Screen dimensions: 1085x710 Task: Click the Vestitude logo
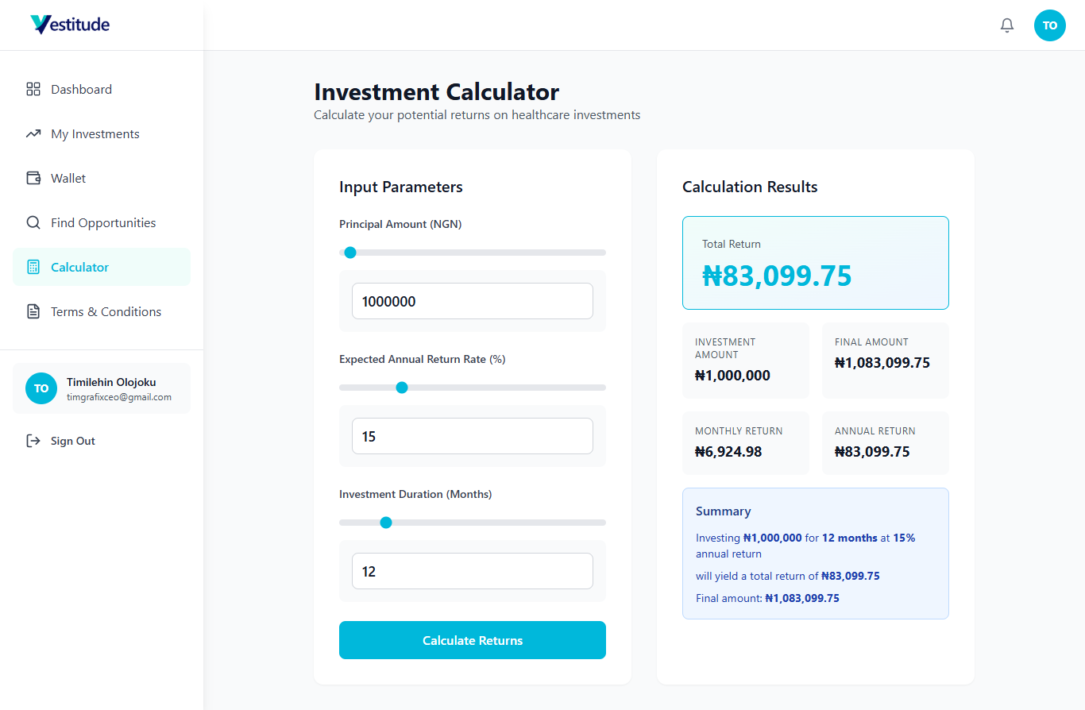[x=68, y=23]
